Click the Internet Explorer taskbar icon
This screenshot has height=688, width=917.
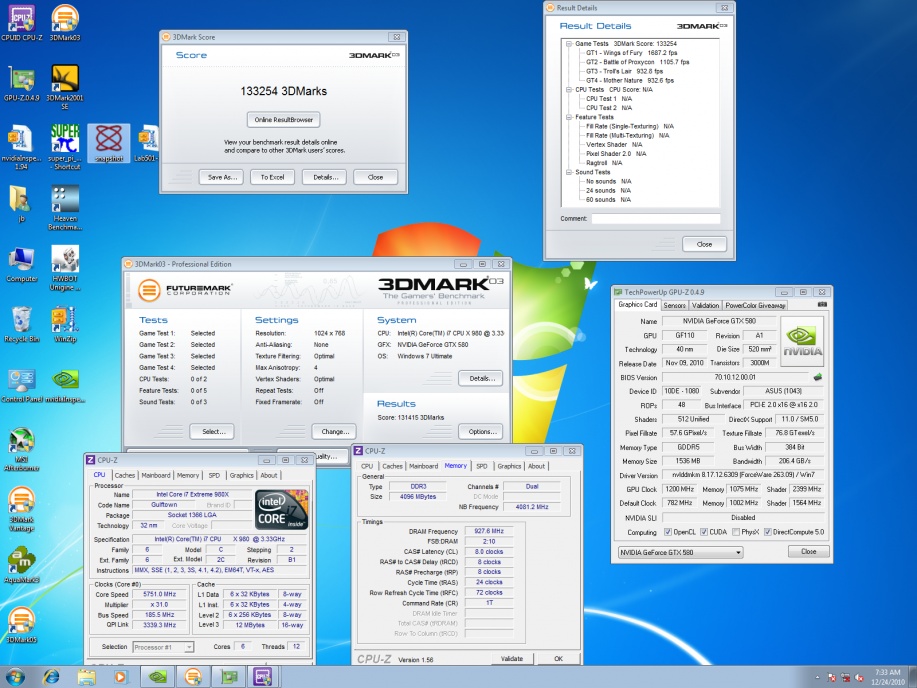[x=51, y=676]
